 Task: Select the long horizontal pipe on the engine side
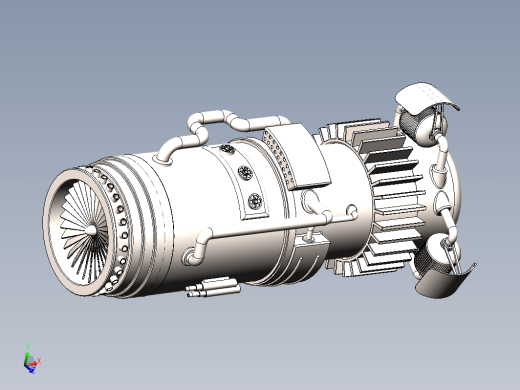click(x=267, y=227)
